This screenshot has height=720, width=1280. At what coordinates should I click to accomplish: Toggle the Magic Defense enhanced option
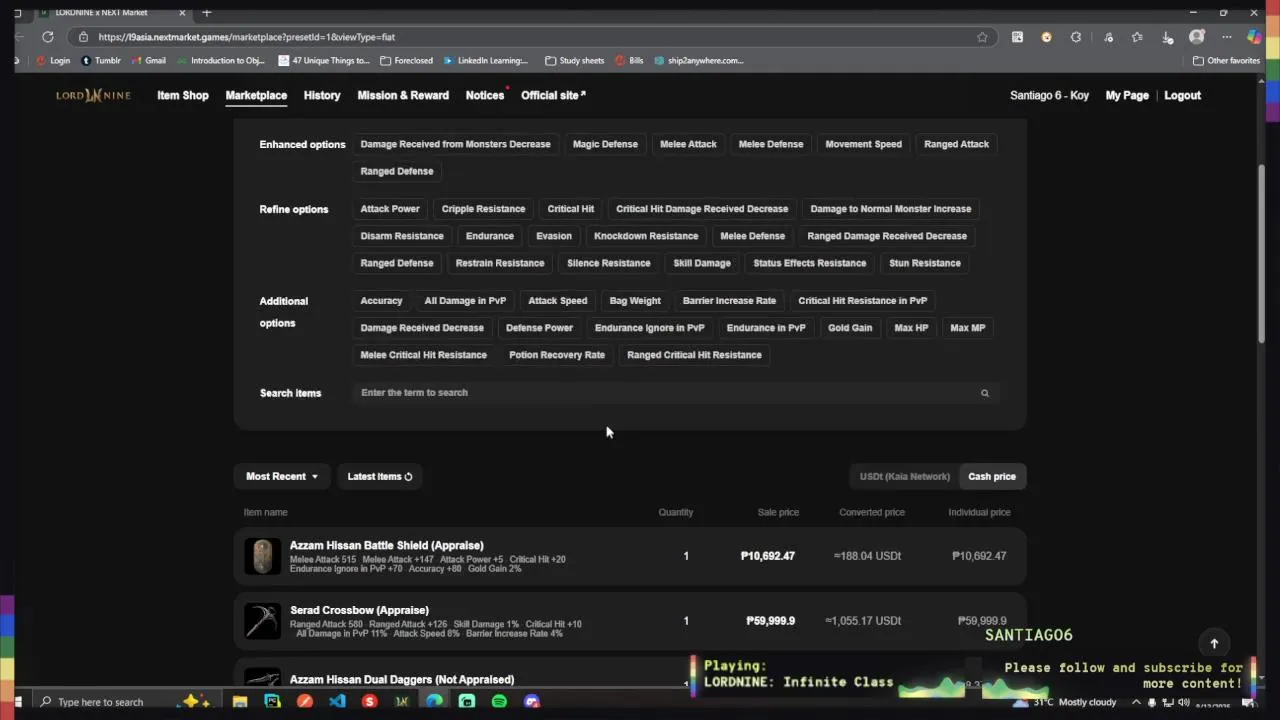(x=605, y=144)
